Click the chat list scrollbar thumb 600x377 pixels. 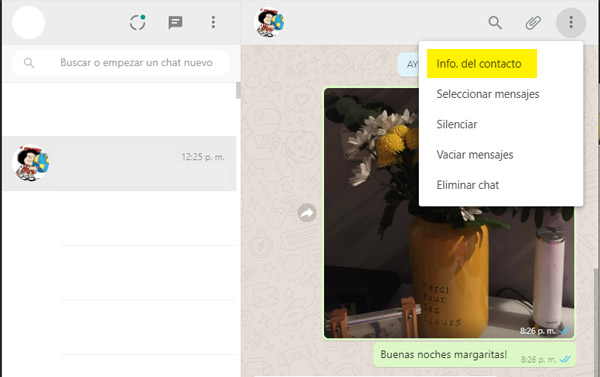click(238, 90)
